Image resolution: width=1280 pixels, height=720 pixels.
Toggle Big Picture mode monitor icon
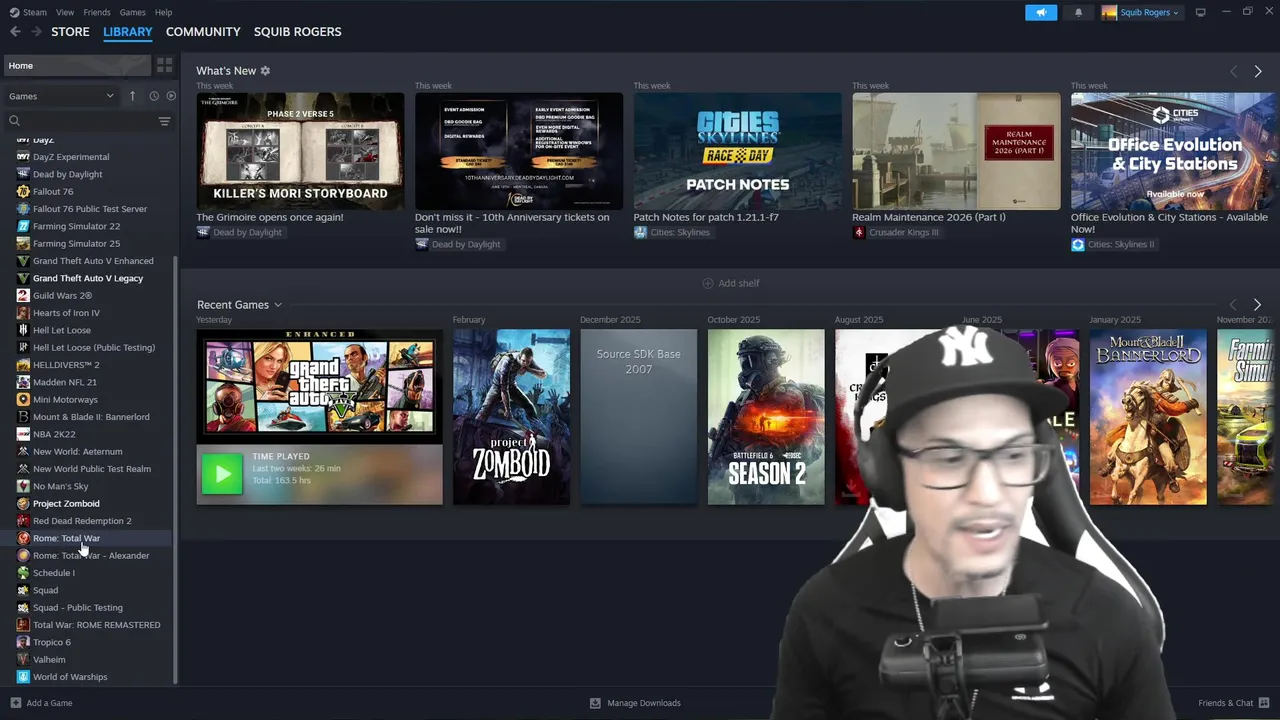coord(1200,12)
